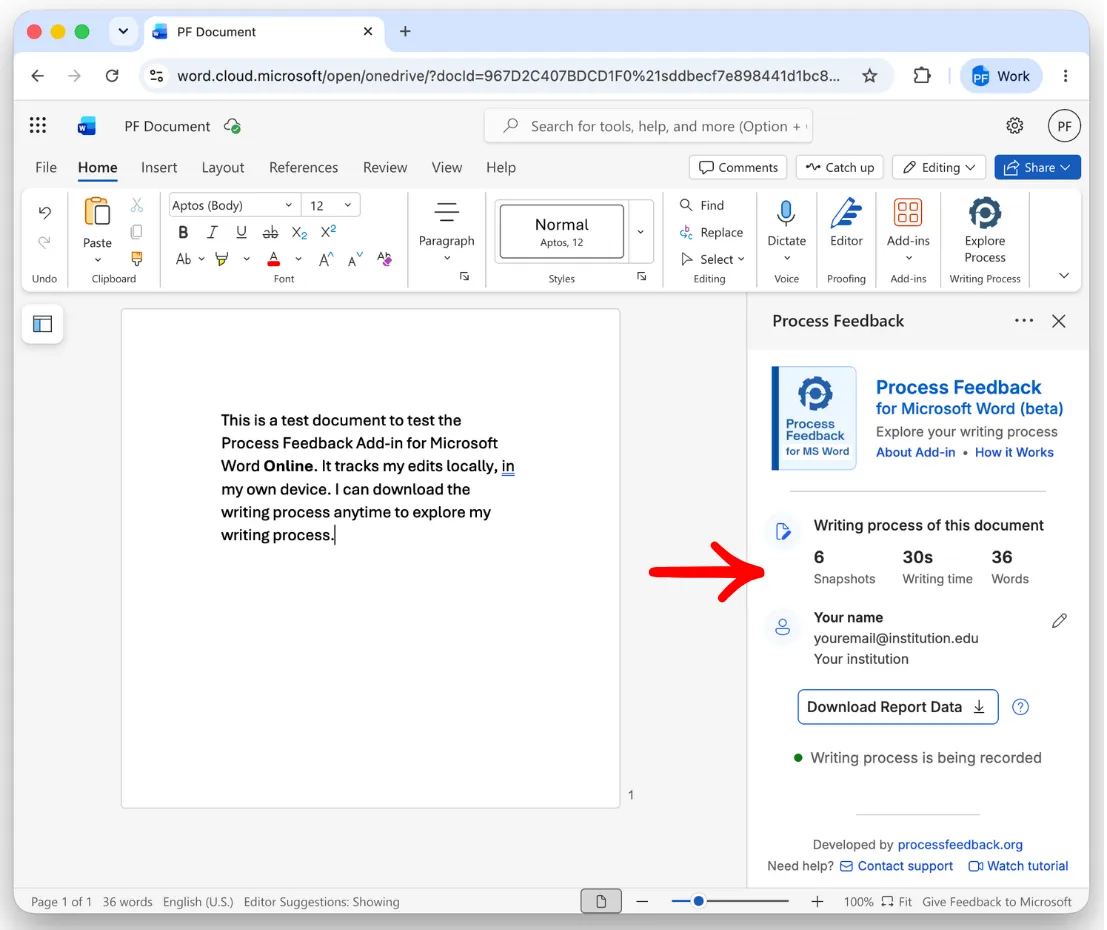
Task: Click the Paste clipboard icon
Action: coord(97,212)
